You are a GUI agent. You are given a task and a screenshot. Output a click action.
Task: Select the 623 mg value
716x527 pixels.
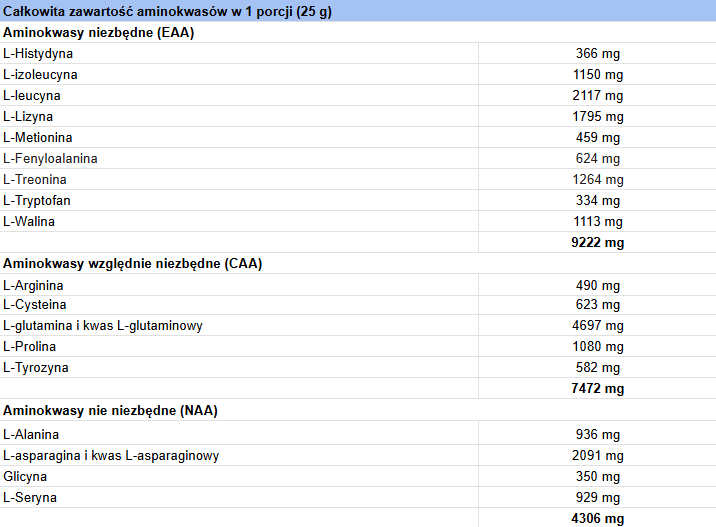[x=598, y=305]
